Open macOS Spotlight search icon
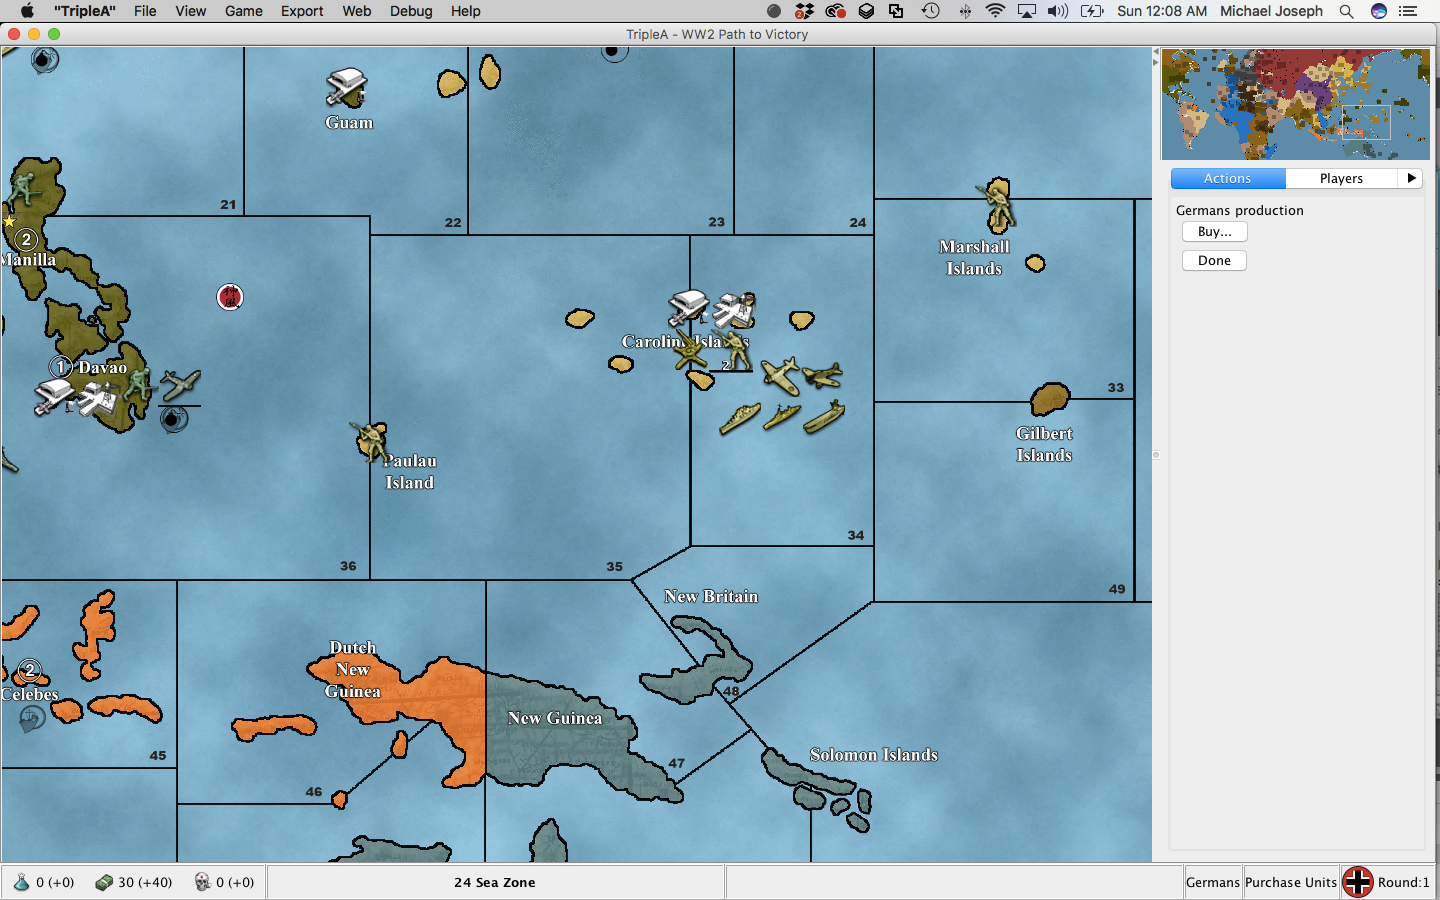This screenshot has height=900, width=1440. point(1346,11)
